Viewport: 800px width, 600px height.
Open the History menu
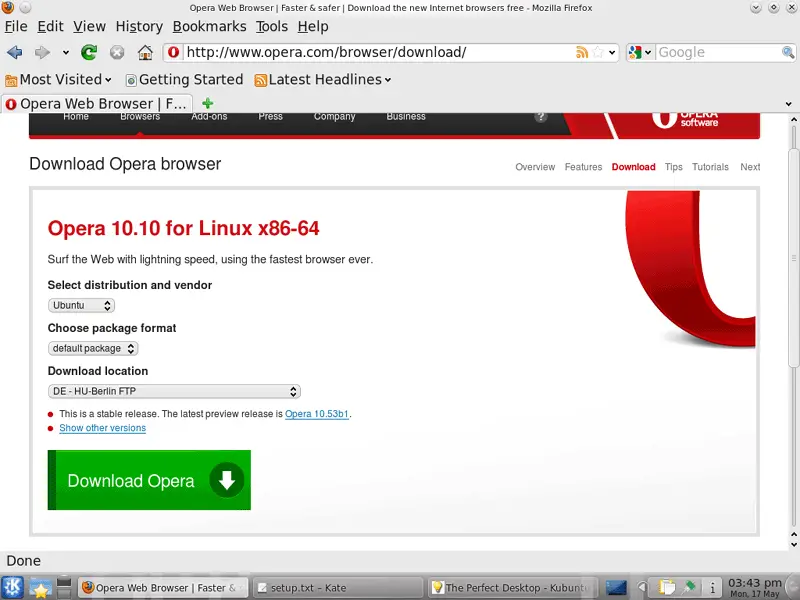(139, 27)
